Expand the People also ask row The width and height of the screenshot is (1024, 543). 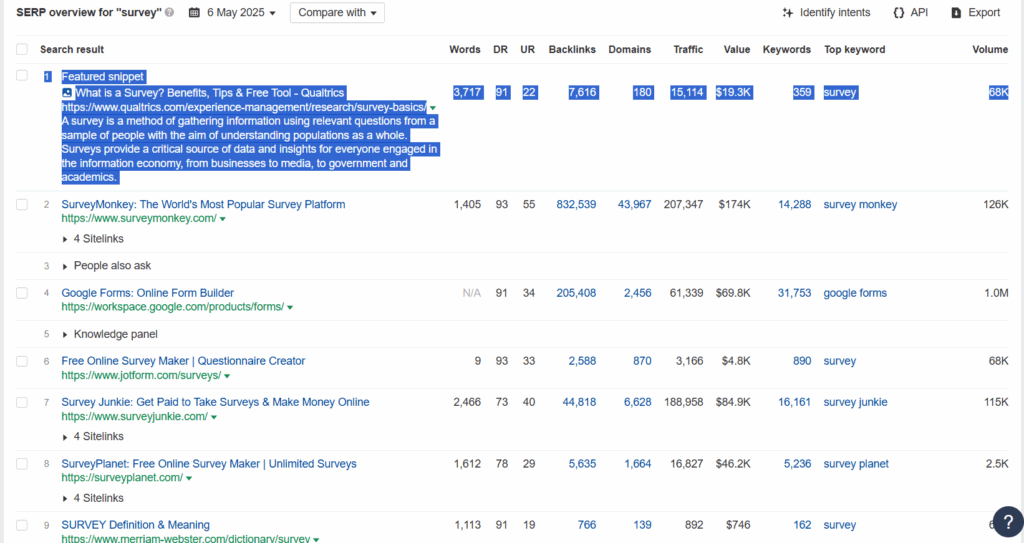[x=106, y=266]
